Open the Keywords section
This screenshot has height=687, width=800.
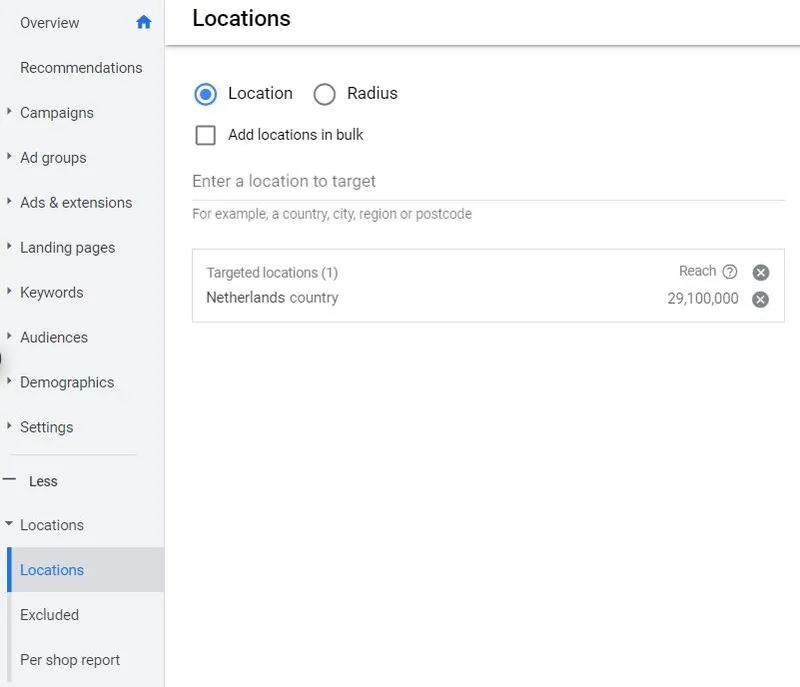[52, 292]
